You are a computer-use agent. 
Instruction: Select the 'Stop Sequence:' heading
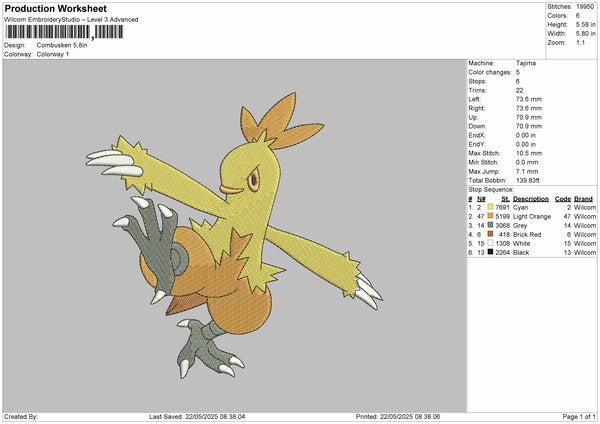491,190
